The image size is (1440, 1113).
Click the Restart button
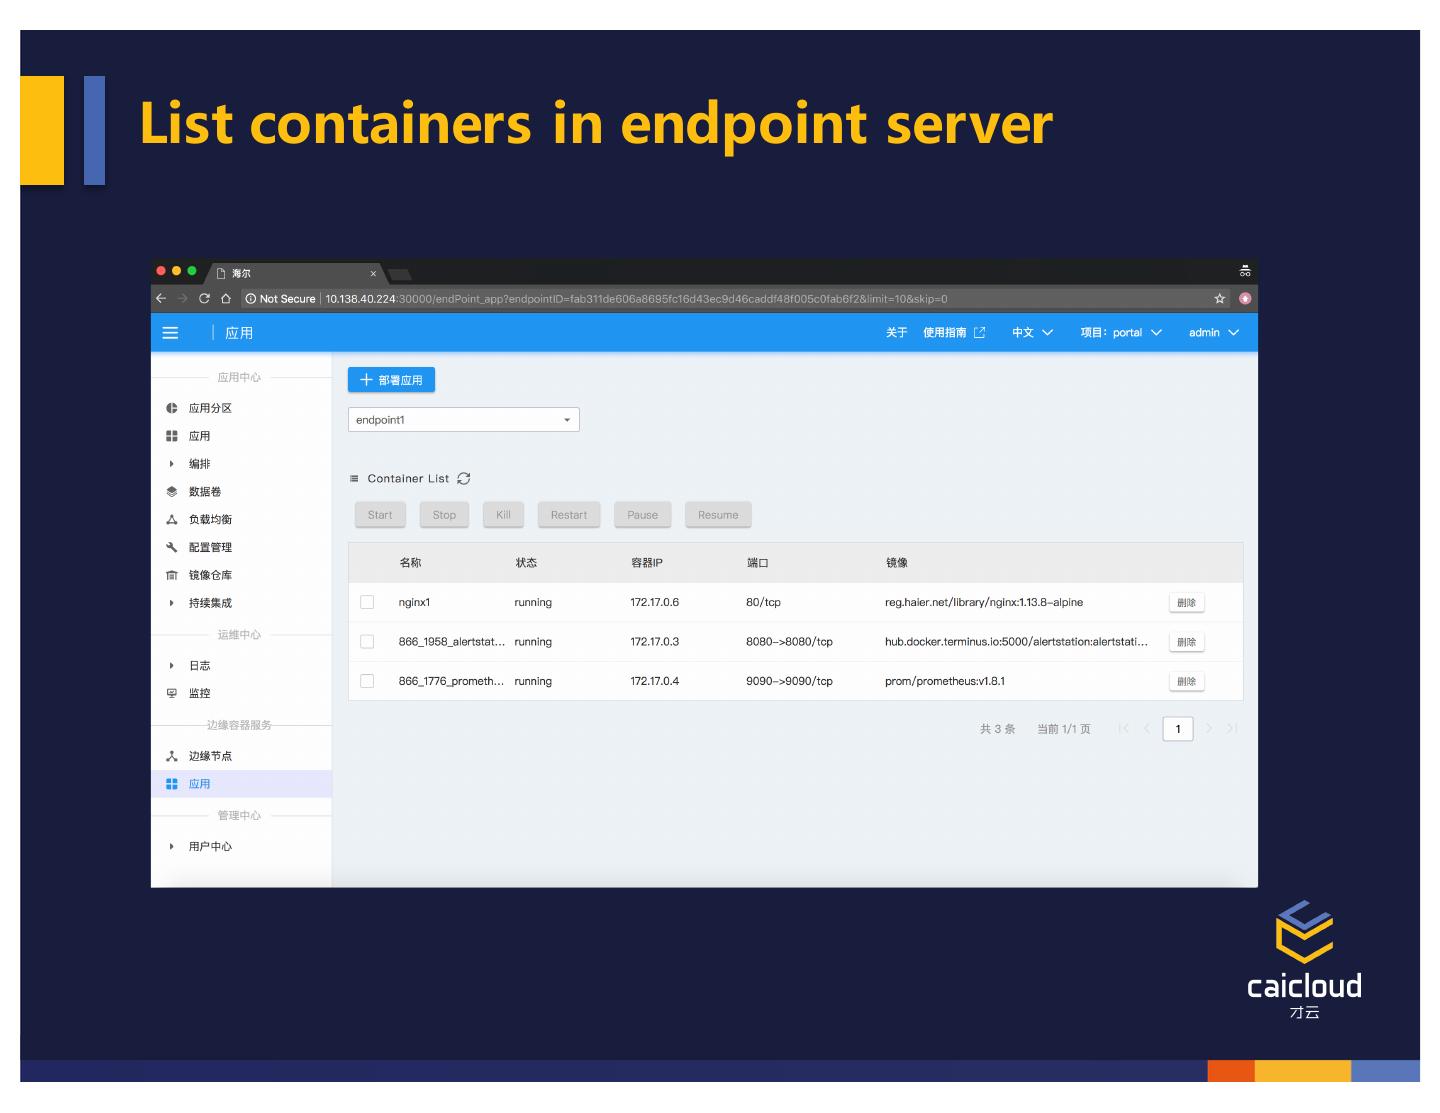coord(569,515)
